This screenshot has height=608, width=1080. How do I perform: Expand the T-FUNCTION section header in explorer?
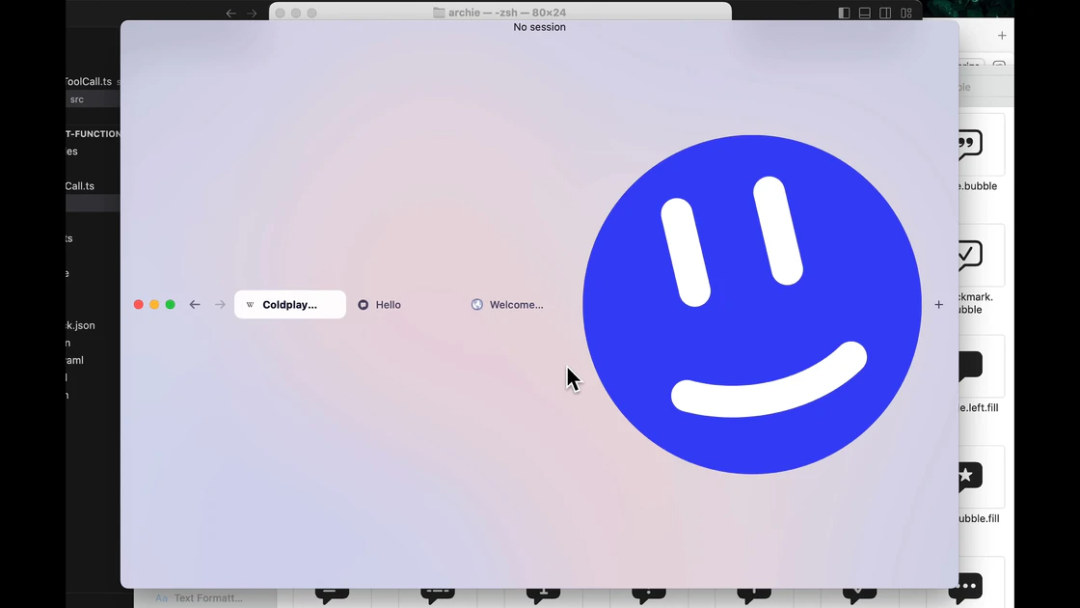click(x=93, y=134)
